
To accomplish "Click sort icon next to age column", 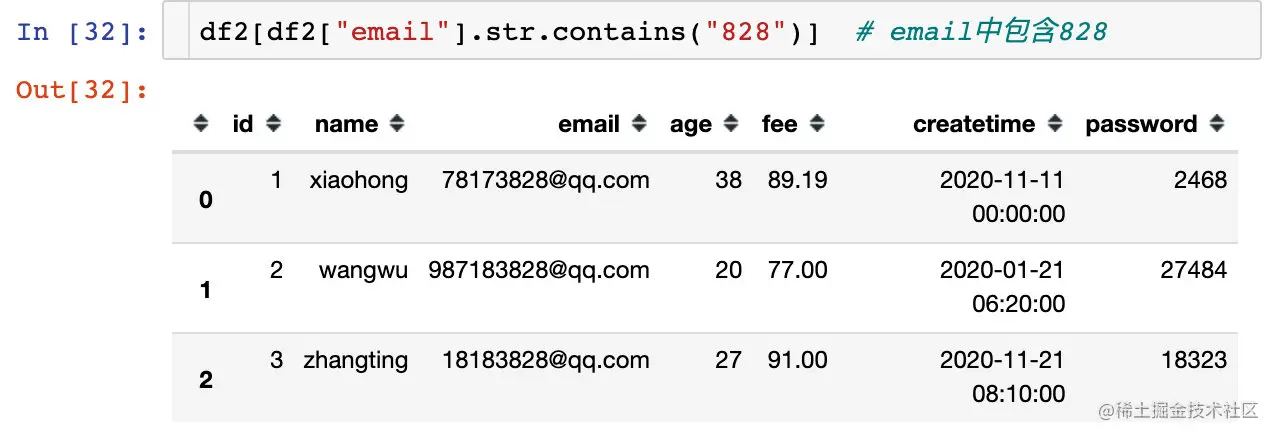I will (730, 124).
